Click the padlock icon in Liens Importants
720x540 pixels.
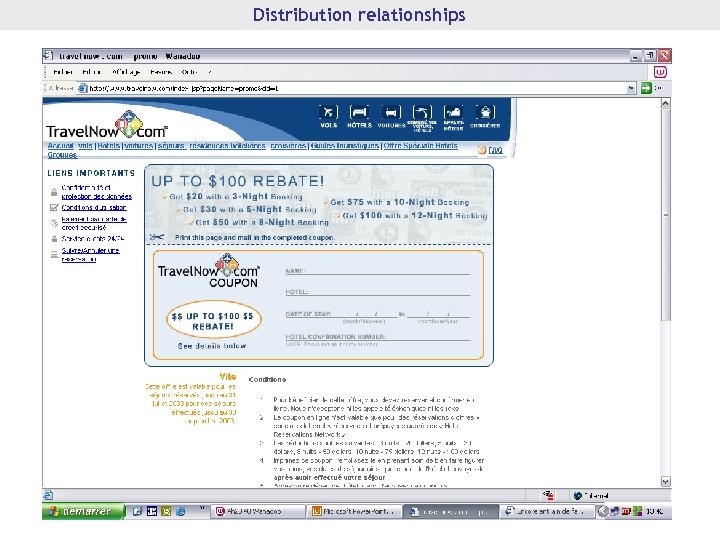tap(54, 192)
